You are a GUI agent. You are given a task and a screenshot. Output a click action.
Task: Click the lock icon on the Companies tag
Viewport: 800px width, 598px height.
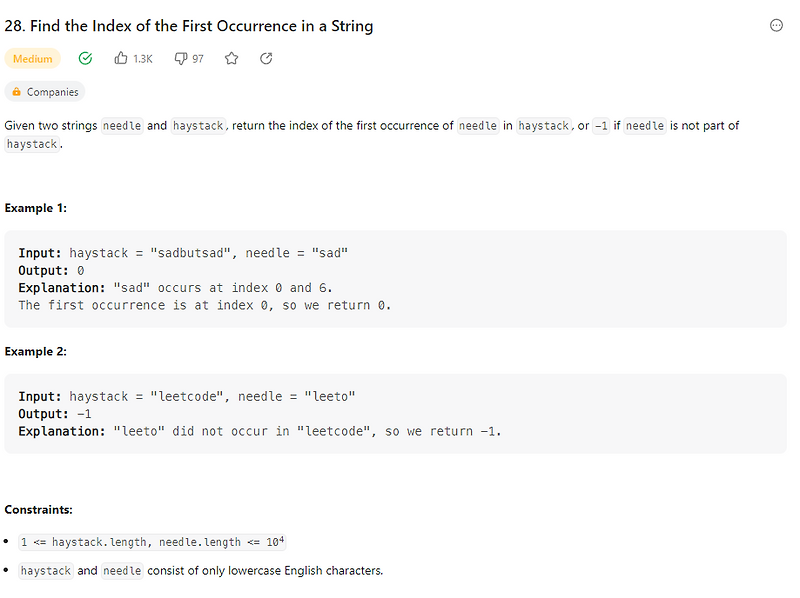(x=15, y=91)
